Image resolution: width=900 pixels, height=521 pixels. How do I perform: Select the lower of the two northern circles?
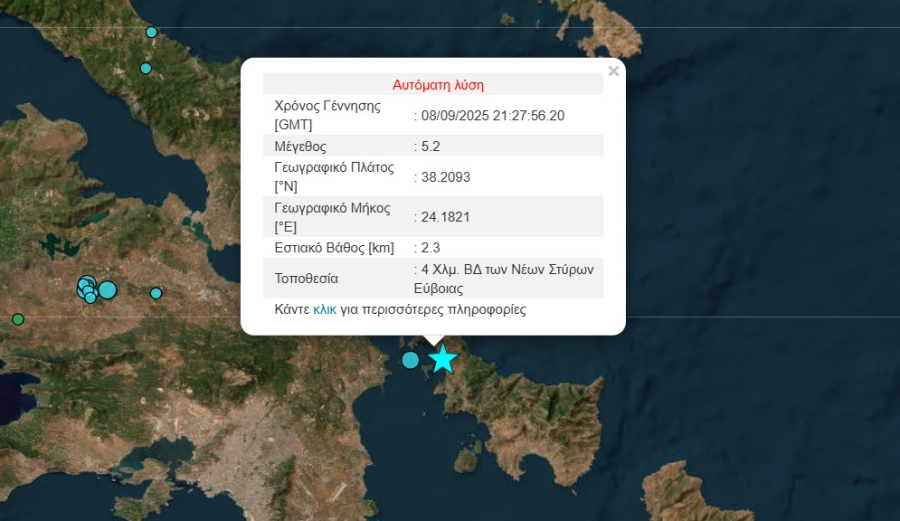146,68
